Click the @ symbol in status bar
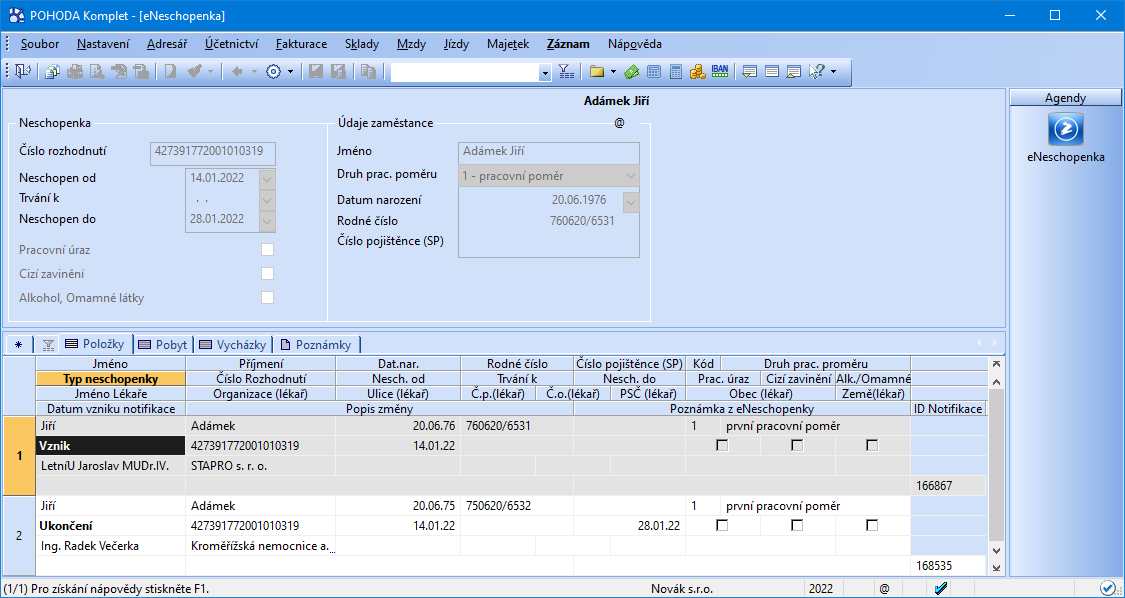1125x598 pixels. click(884, 589)
